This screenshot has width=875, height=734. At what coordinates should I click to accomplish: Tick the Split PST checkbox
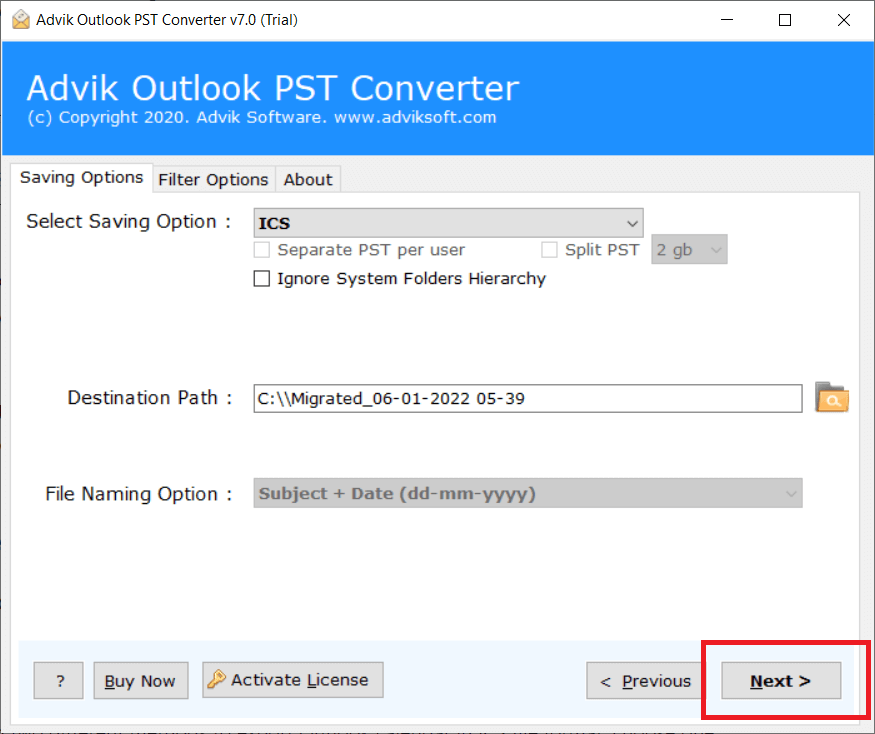point(549,250)
